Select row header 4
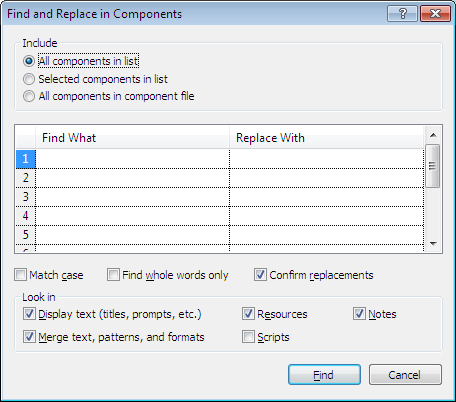Screen dimensions: 456x402 [x=26, y=216]
